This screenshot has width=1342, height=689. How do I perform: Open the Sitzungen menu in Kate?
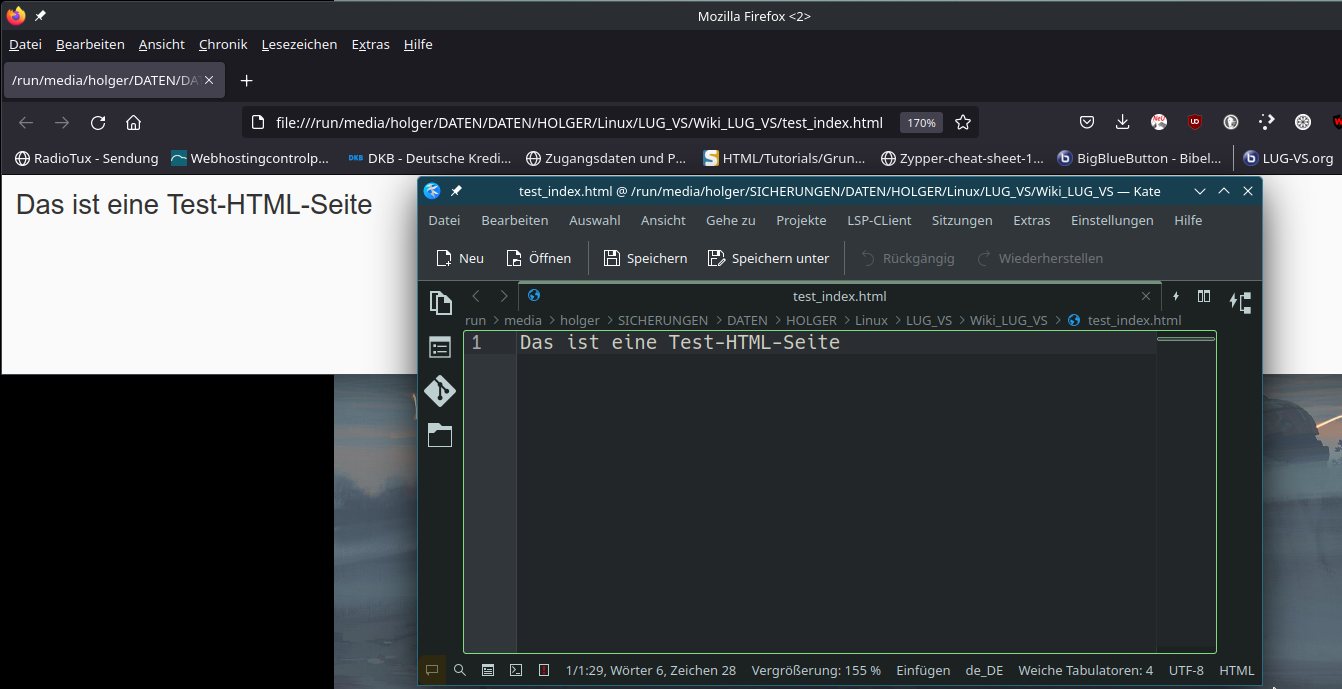coord(962,220)
